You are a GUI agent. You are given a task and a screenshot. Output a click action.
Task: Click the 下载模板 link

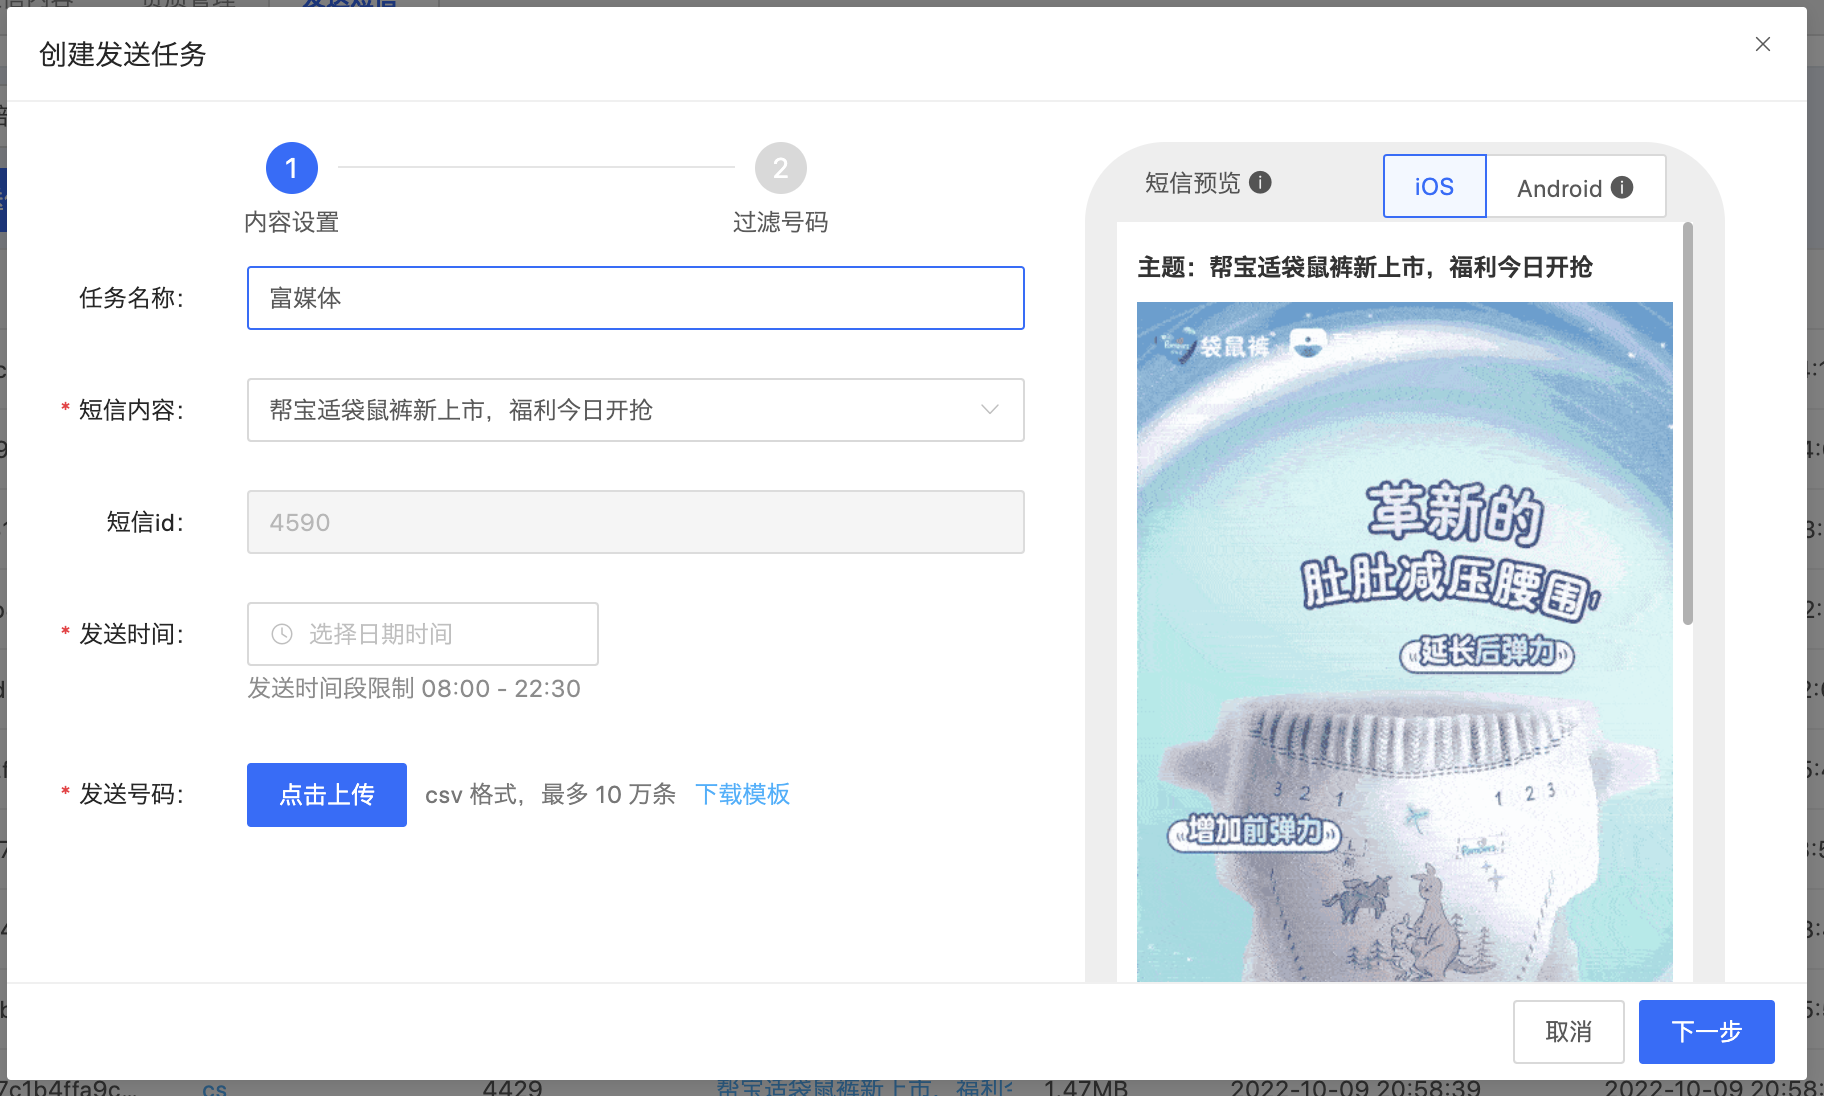pyautogui.click(x=742, y=794)
